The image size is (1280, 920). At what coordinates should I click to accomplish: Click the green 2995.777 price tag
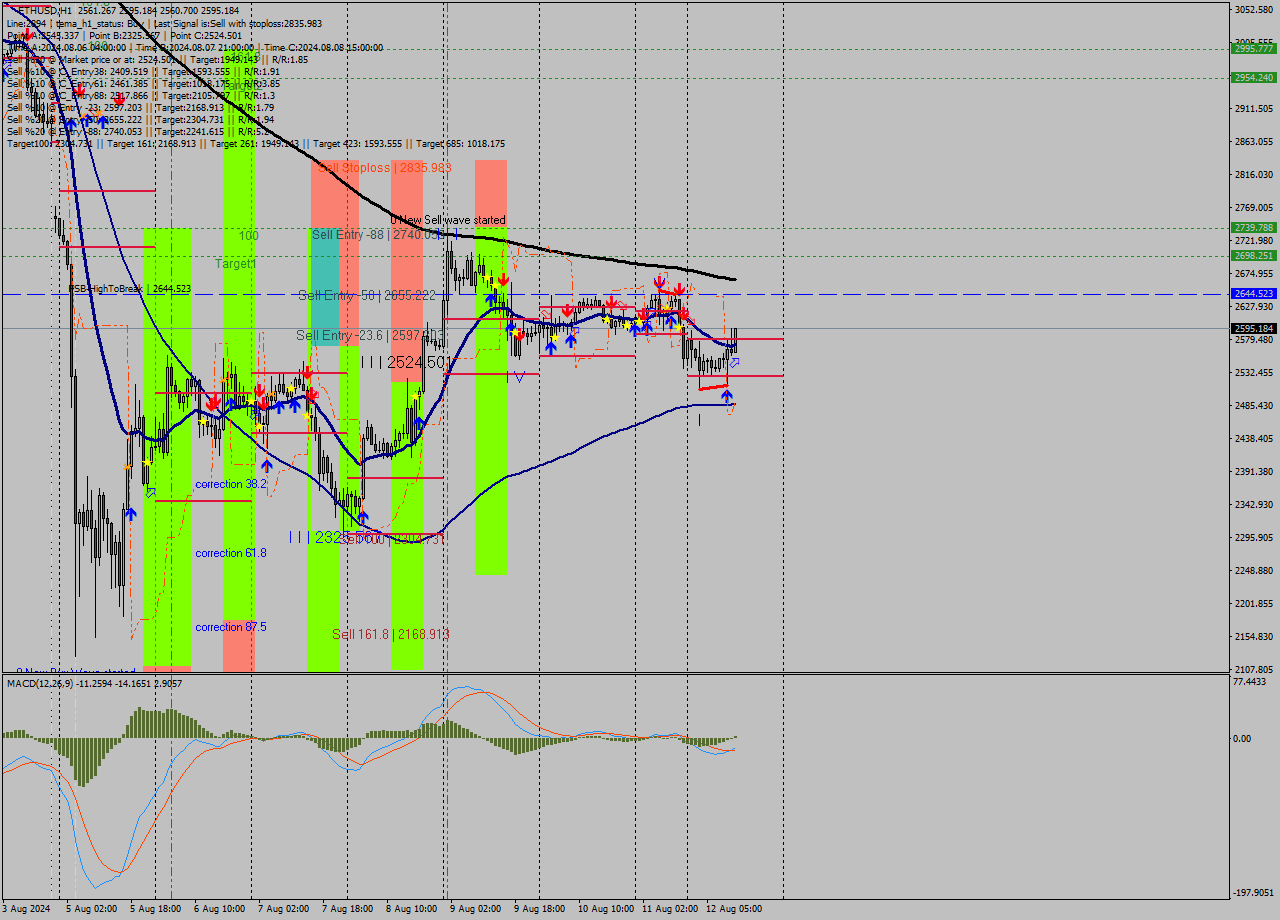(1254, 48)
